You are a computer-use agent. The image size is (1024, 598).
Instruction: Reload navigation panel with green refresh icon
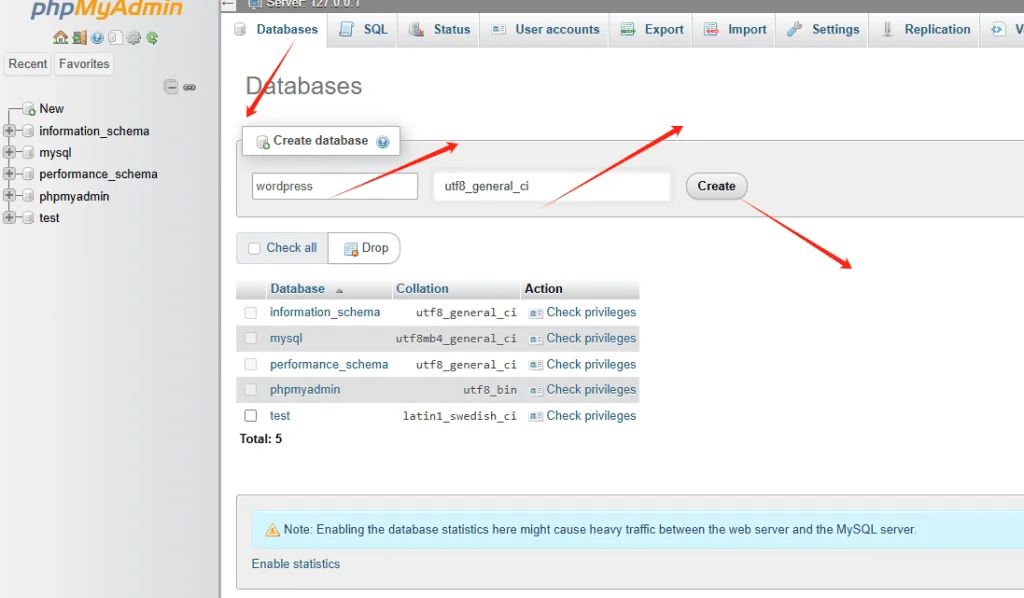(x=152, y=38)
